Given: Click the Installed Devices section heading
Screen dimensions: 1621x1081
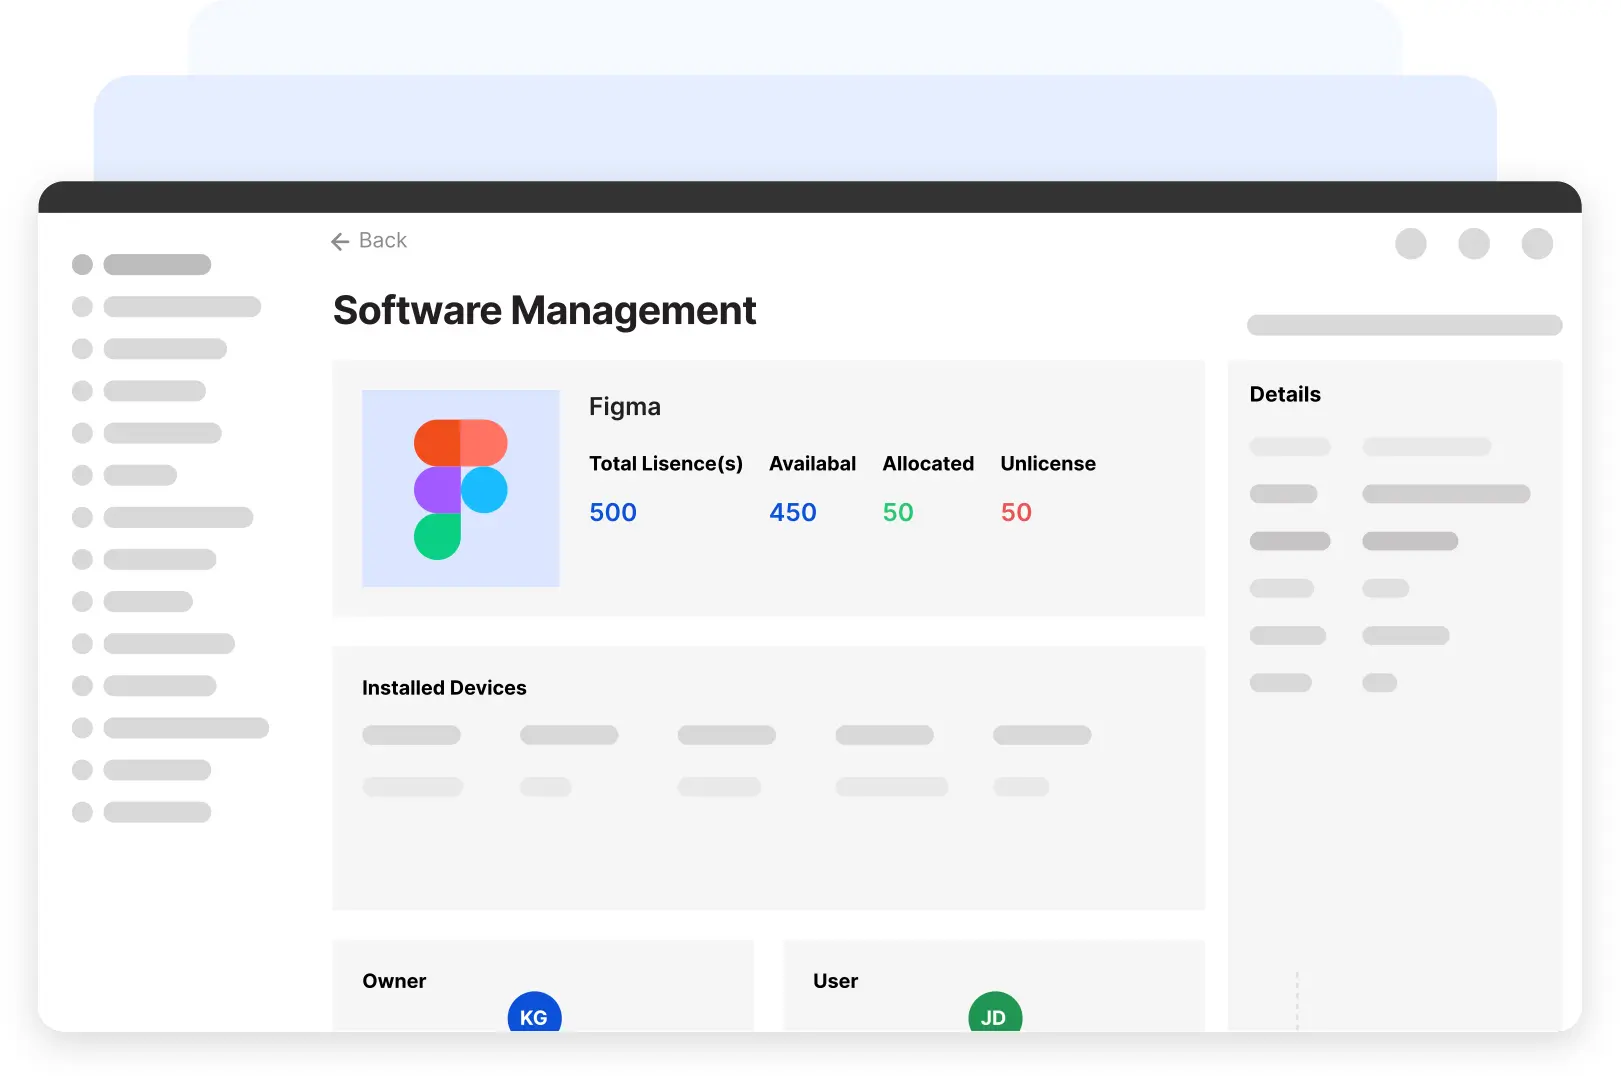Looking at the screenshot, I should coord(444,688).
